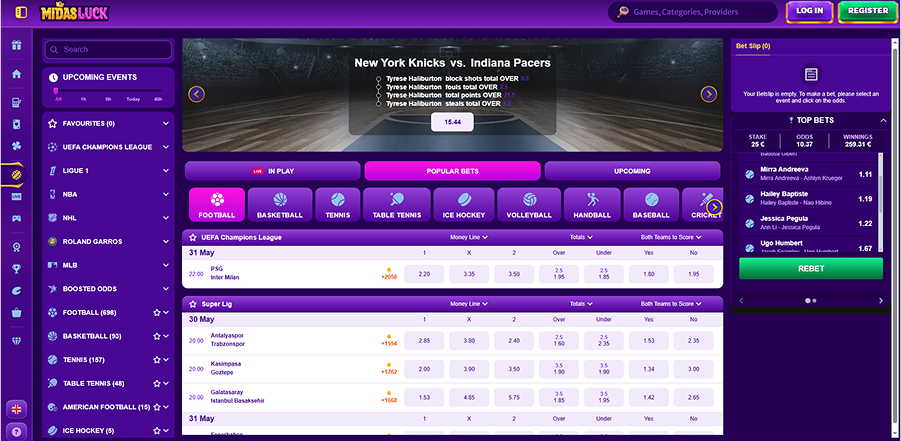The width and height of the screenshot is (901, 441).
Task: Set upcoming events slider to Today
Action: pos(133,99)
